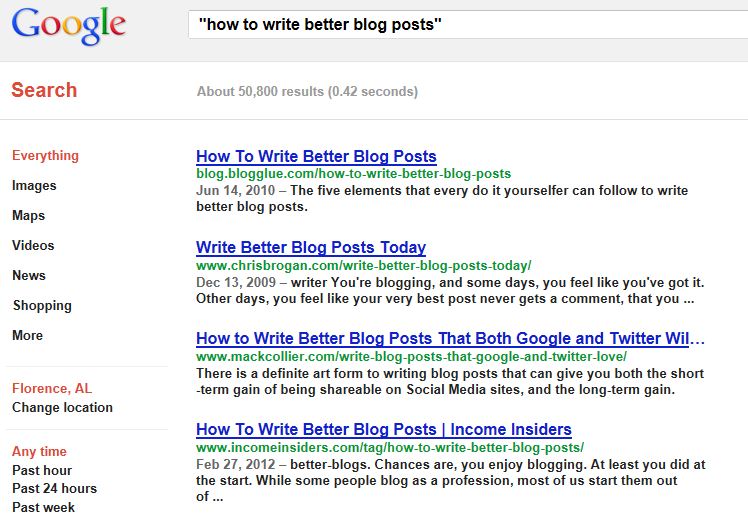This screenshot has height=516, width=748.
Task: Filter results to Past week
Action: (x=43, y=507)
